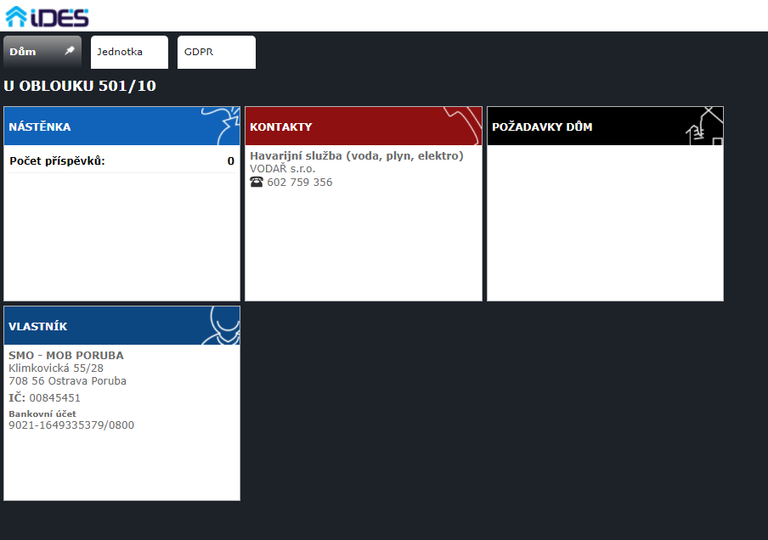Click bank account number 9021-1649335379/0800
Viewport: 768px width, 540px height.
click(71, 425)
